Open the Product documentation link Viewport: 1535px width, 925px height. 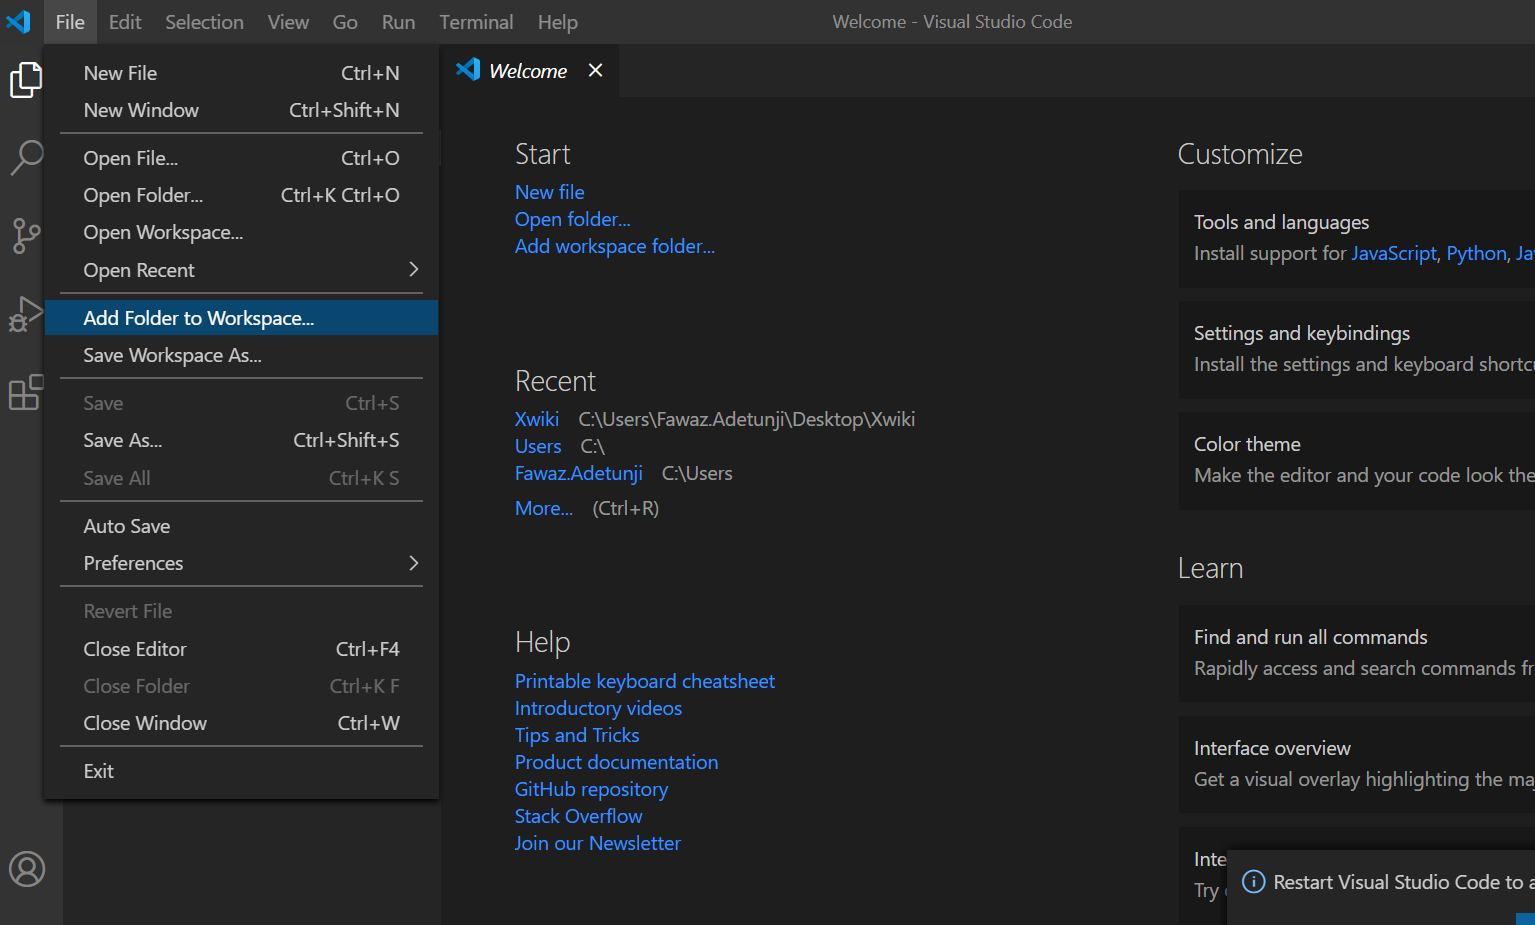[x=617, y=762]
